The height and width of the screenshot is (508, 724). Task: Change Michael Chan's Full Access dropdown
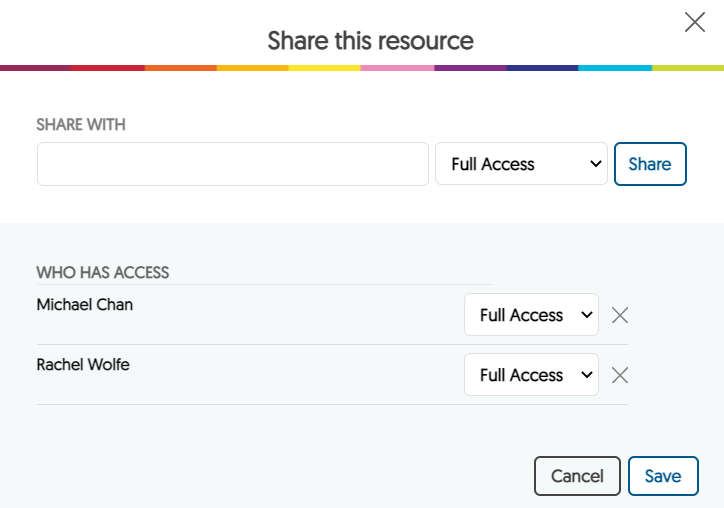pyautogui.click(x=531, y=315)
